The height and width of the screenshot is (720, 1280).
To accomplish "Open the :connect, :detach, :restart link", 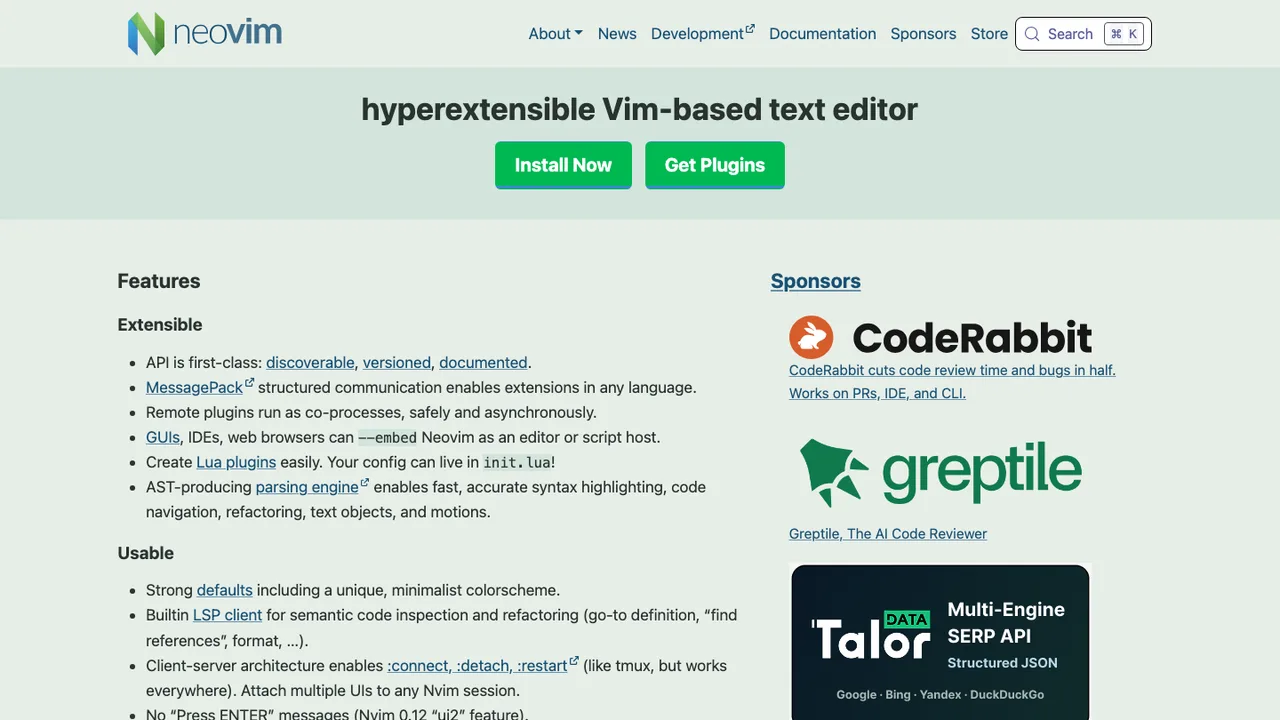I will [483, 665].
